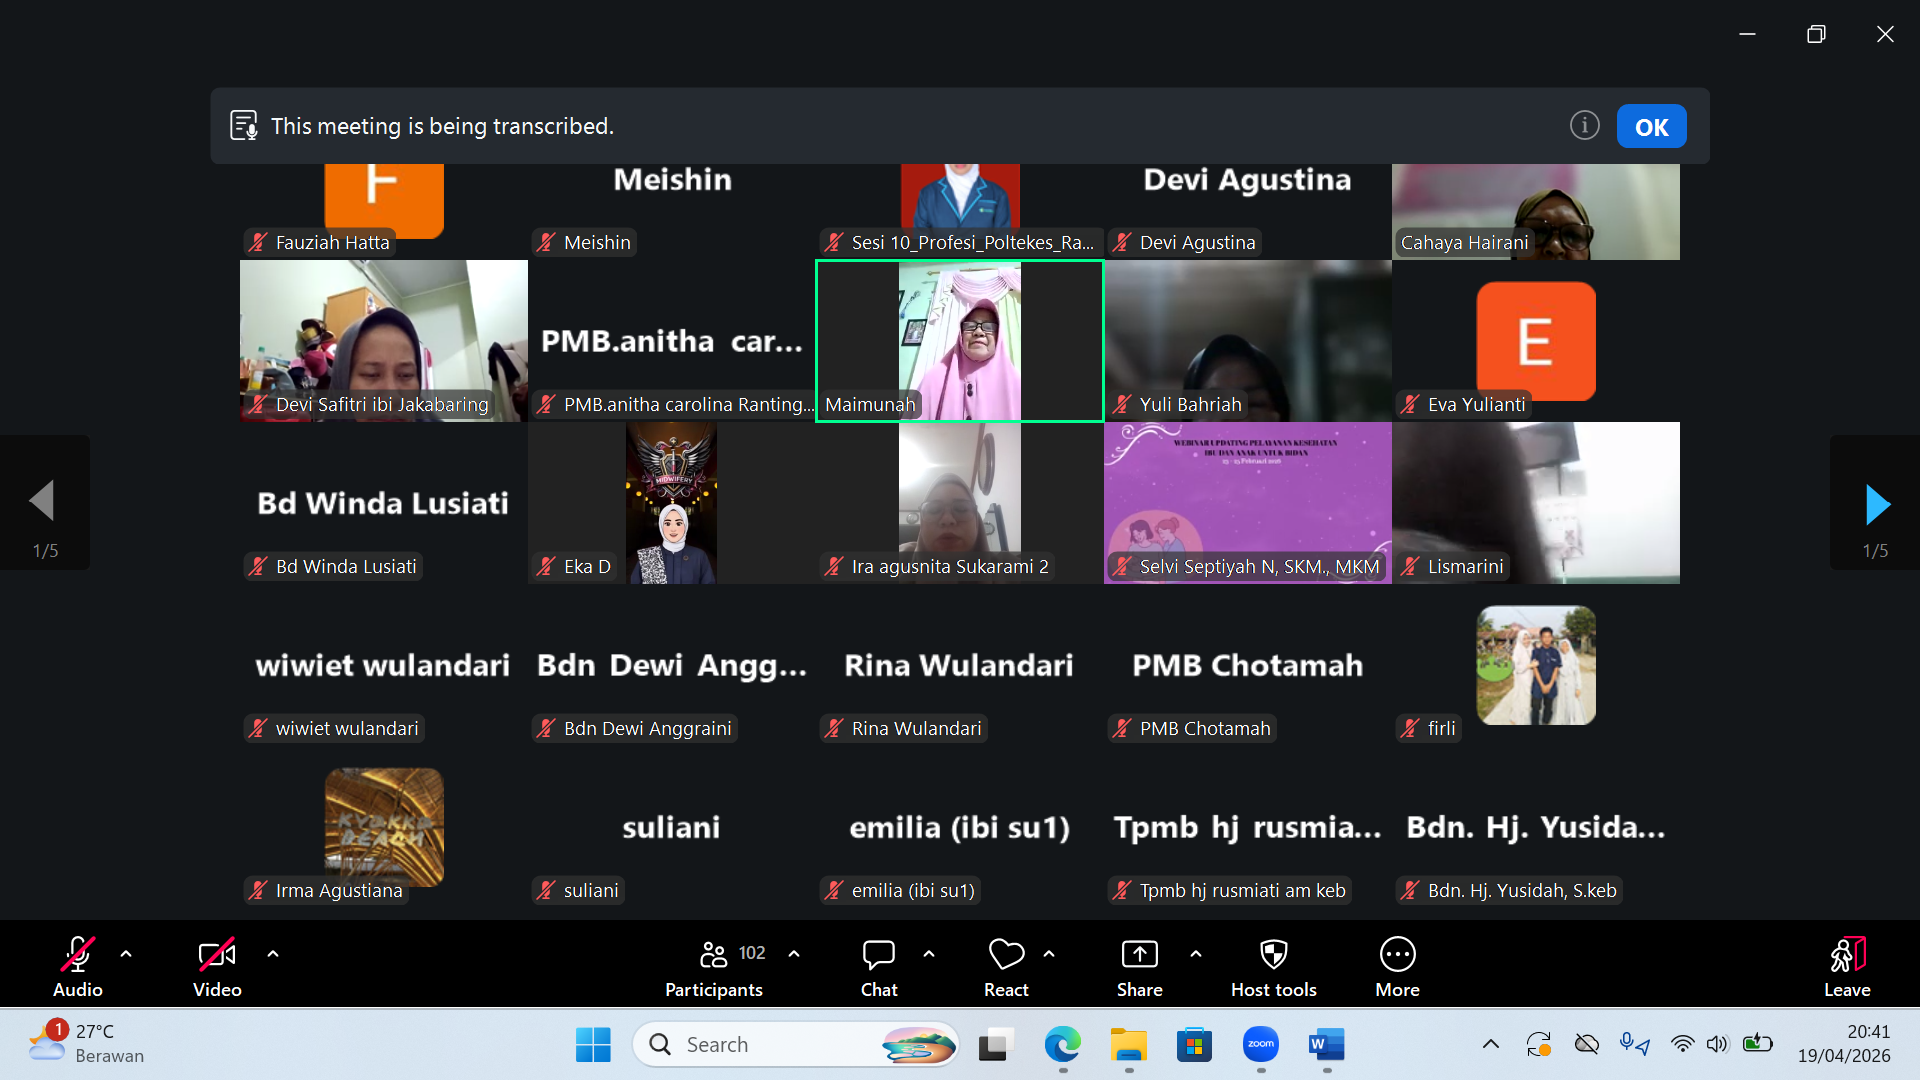Click "Sesi 10_Profesi_Poltekes_Ra..." name label
The height and width of the screenshot is (1080, 1920).
[973, 242]
